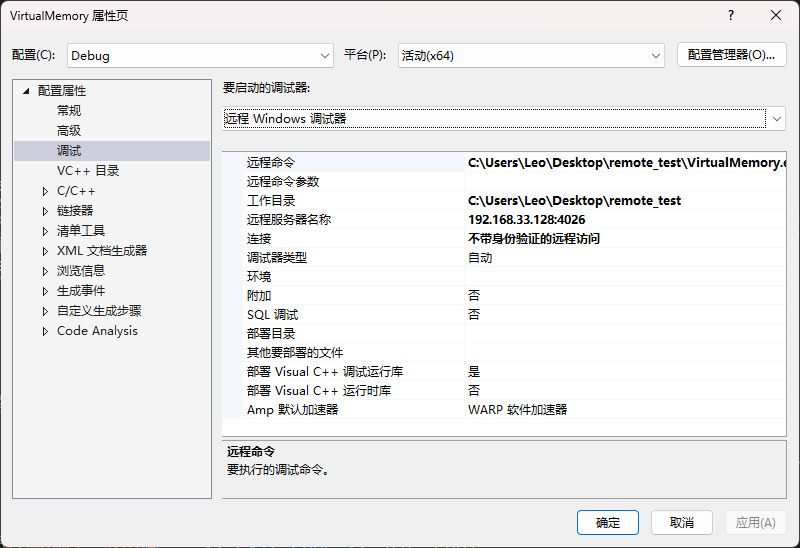Select 常规 in the property tree

[x=69, y=111]
